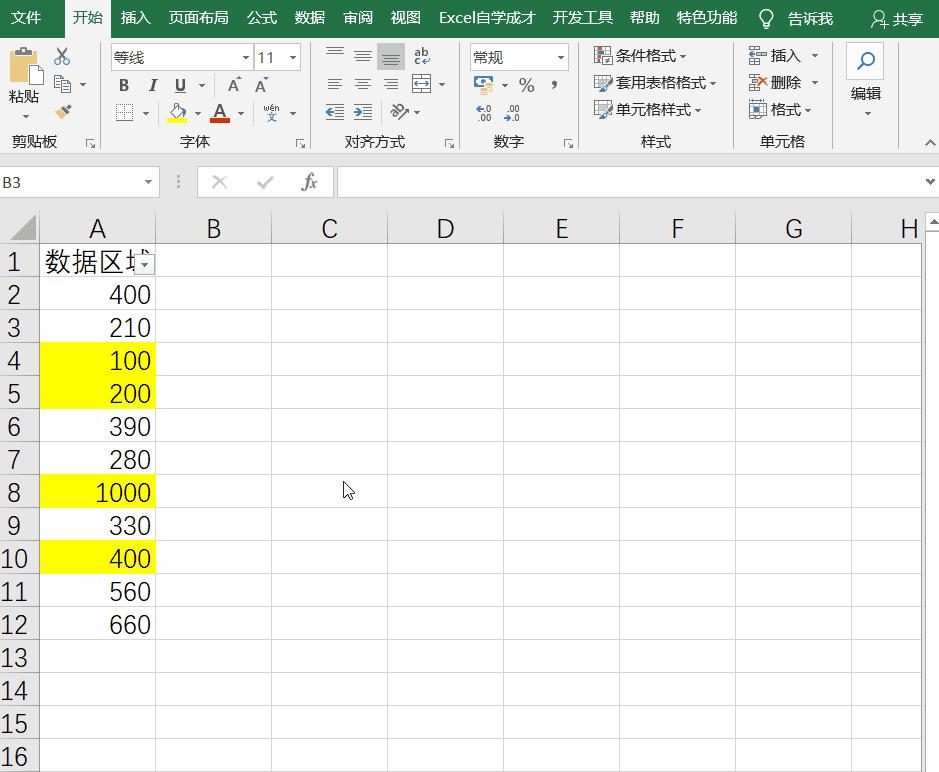The width and height of the screenshot is (939, 772).
Task: Apply percent style format
Action: (x=526, y=85)
